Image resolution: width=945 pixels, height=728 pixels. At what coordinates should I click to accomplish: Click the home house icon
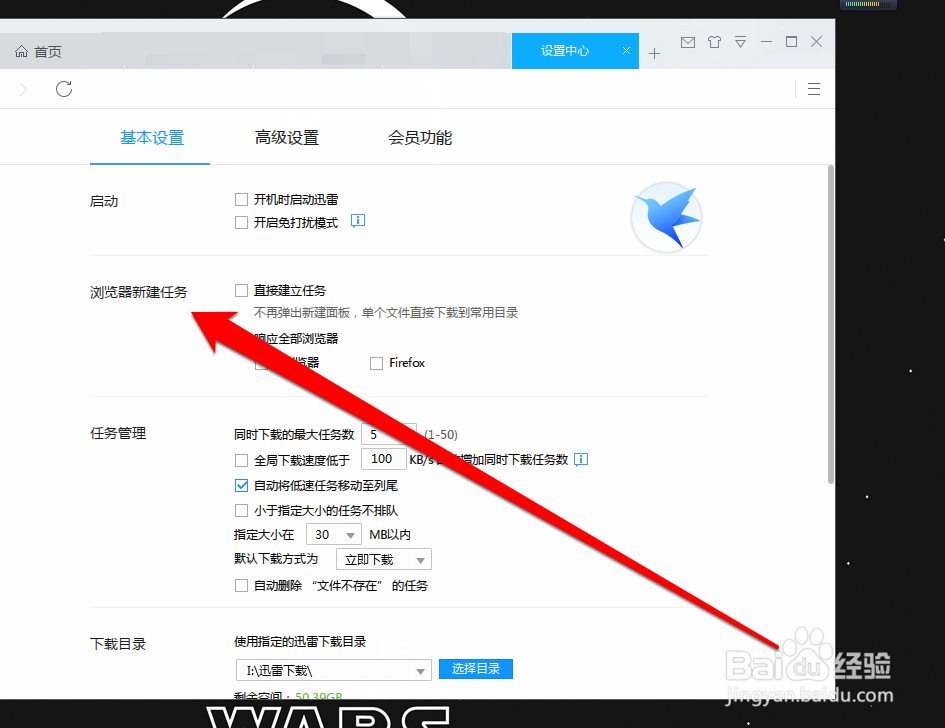point(21,51)
